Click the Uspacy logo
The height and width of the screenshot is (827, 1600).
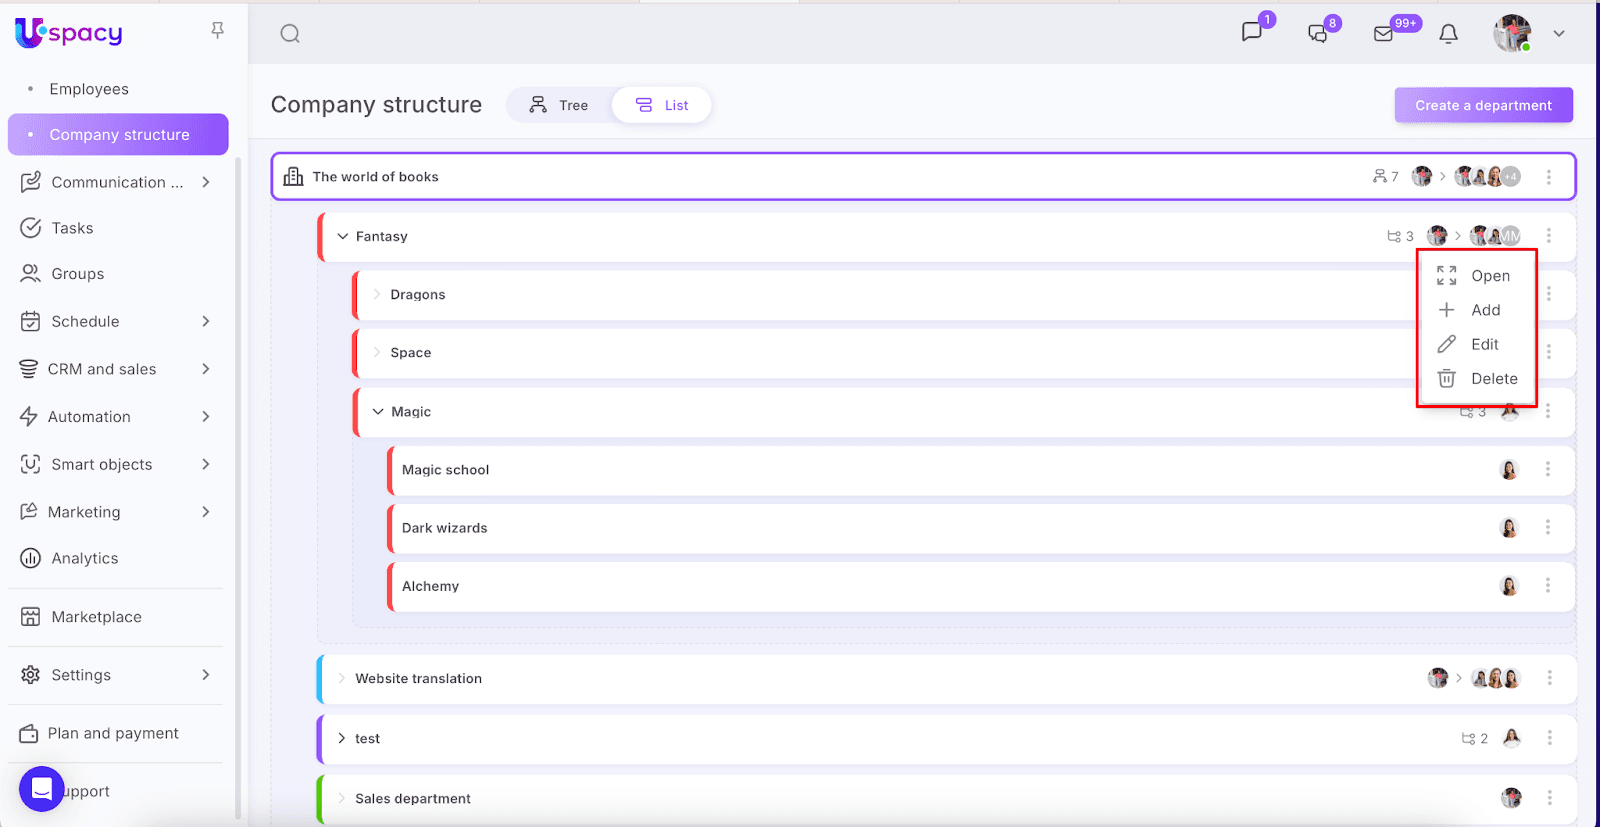pyautogui.click(x=69, y=33)
